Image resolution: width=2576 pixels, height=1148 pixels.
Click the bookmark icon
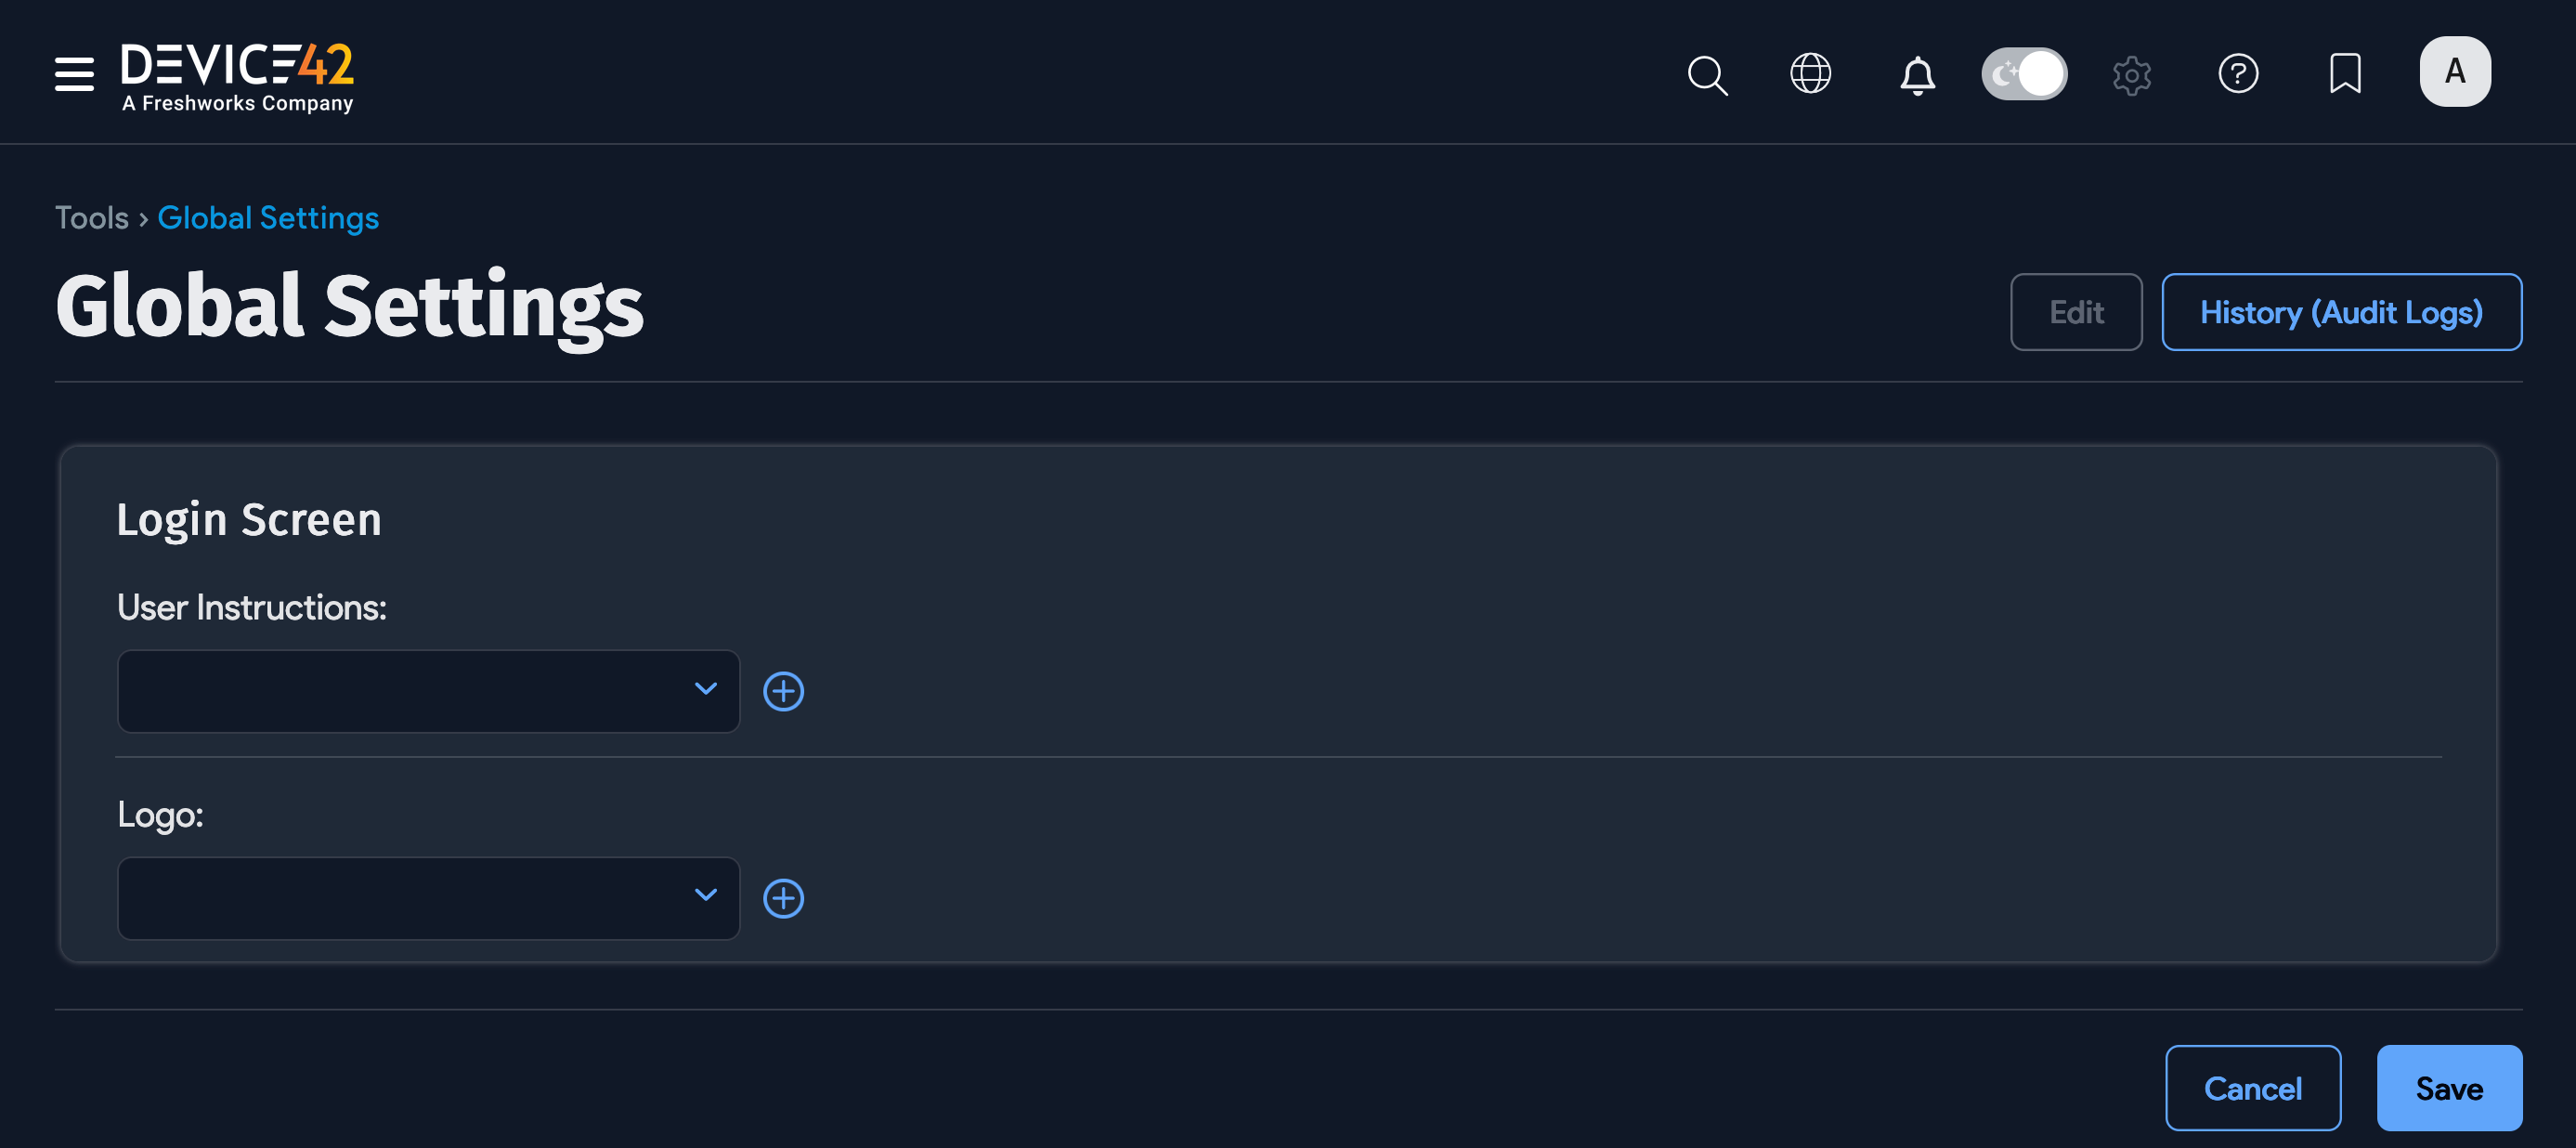pos(2345,73)
